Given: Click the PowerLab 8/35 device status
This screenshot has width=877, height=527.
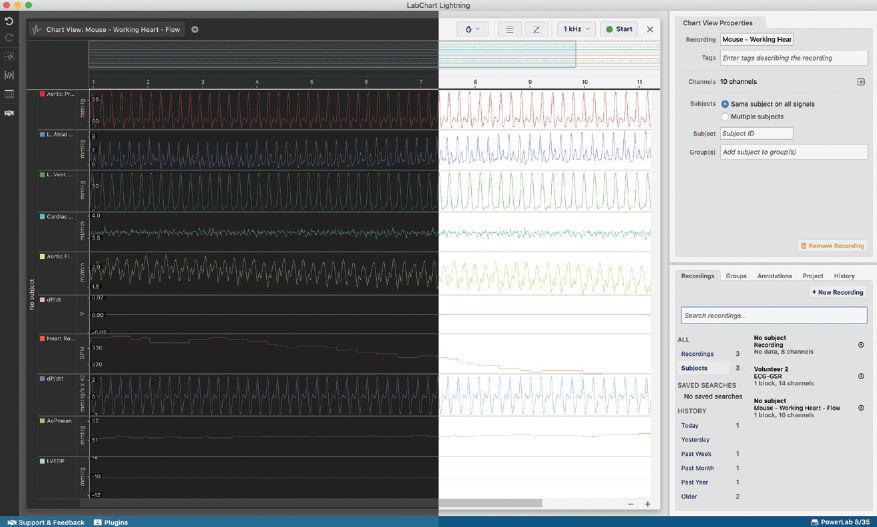Looking at the screenshot, I should coord(841,522).
